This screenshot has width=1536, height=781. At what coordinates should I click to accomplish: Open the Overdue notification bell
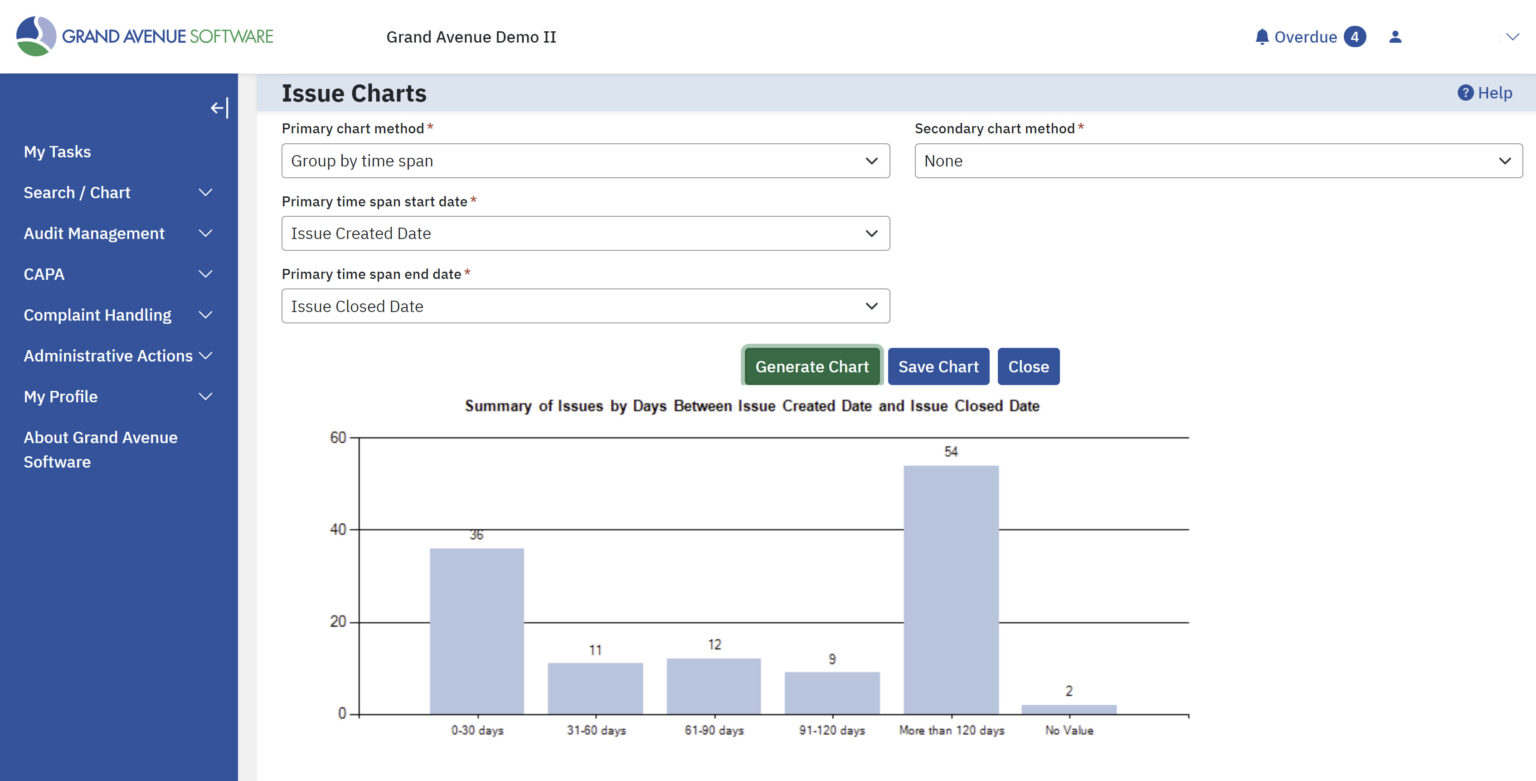pyautogui.click(x=1262, y=36)
